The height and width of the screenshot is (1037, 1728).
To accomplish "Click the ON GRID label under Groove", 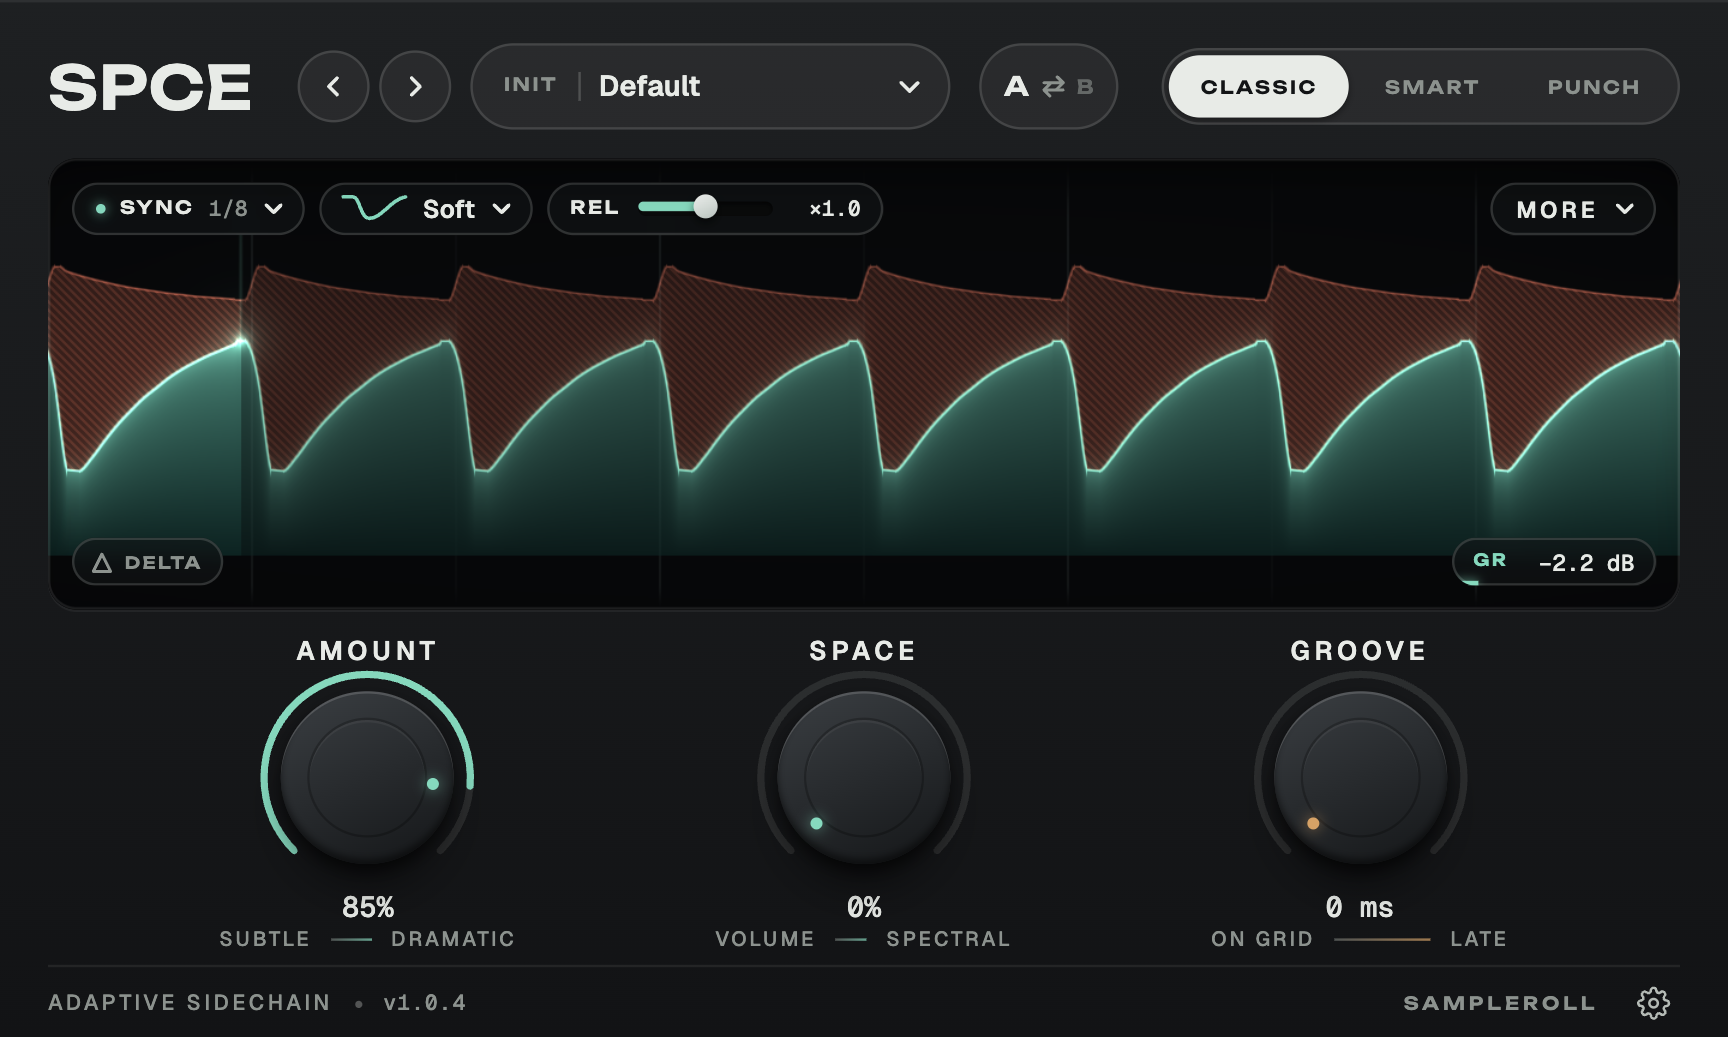I will (1262, 939).
